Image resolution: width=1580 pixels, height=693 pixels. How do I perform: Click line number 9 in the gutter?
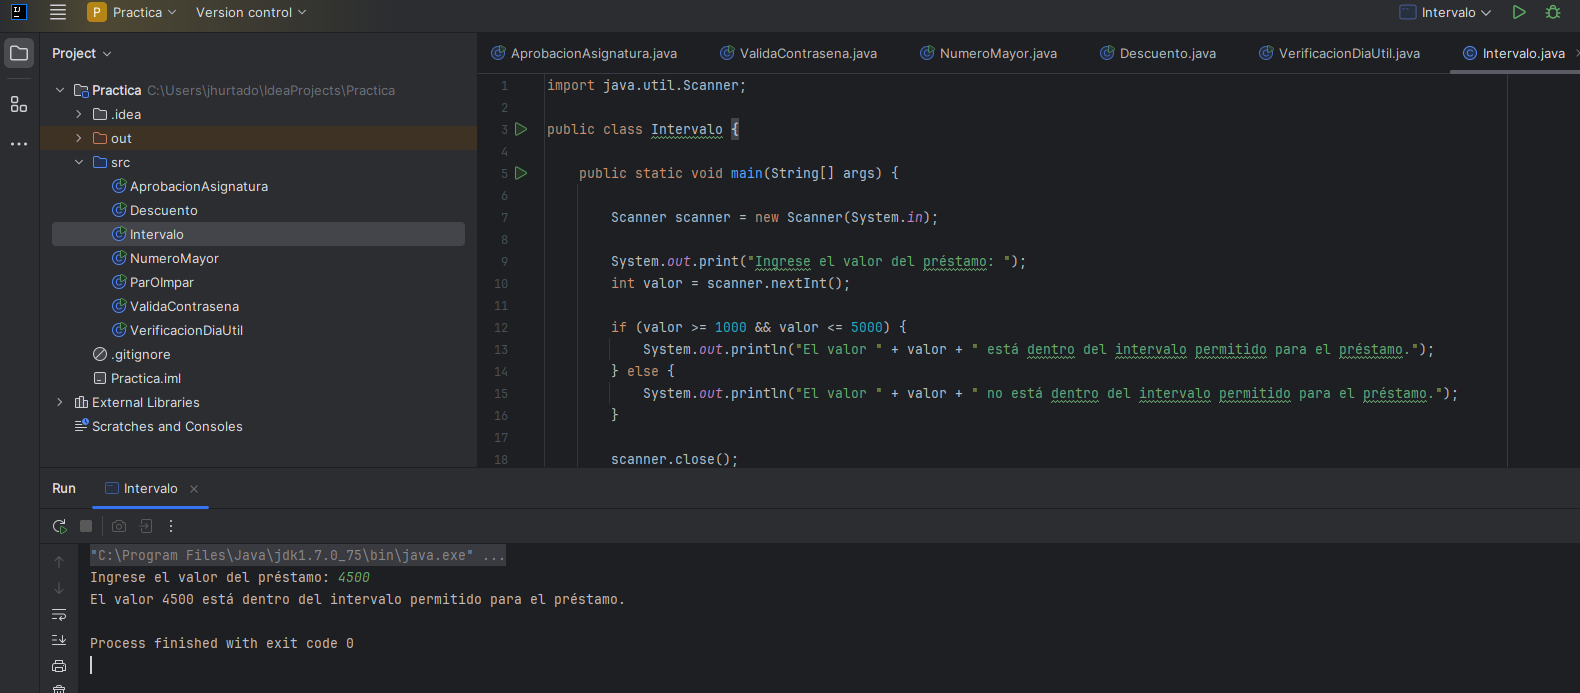click(504, 261)
